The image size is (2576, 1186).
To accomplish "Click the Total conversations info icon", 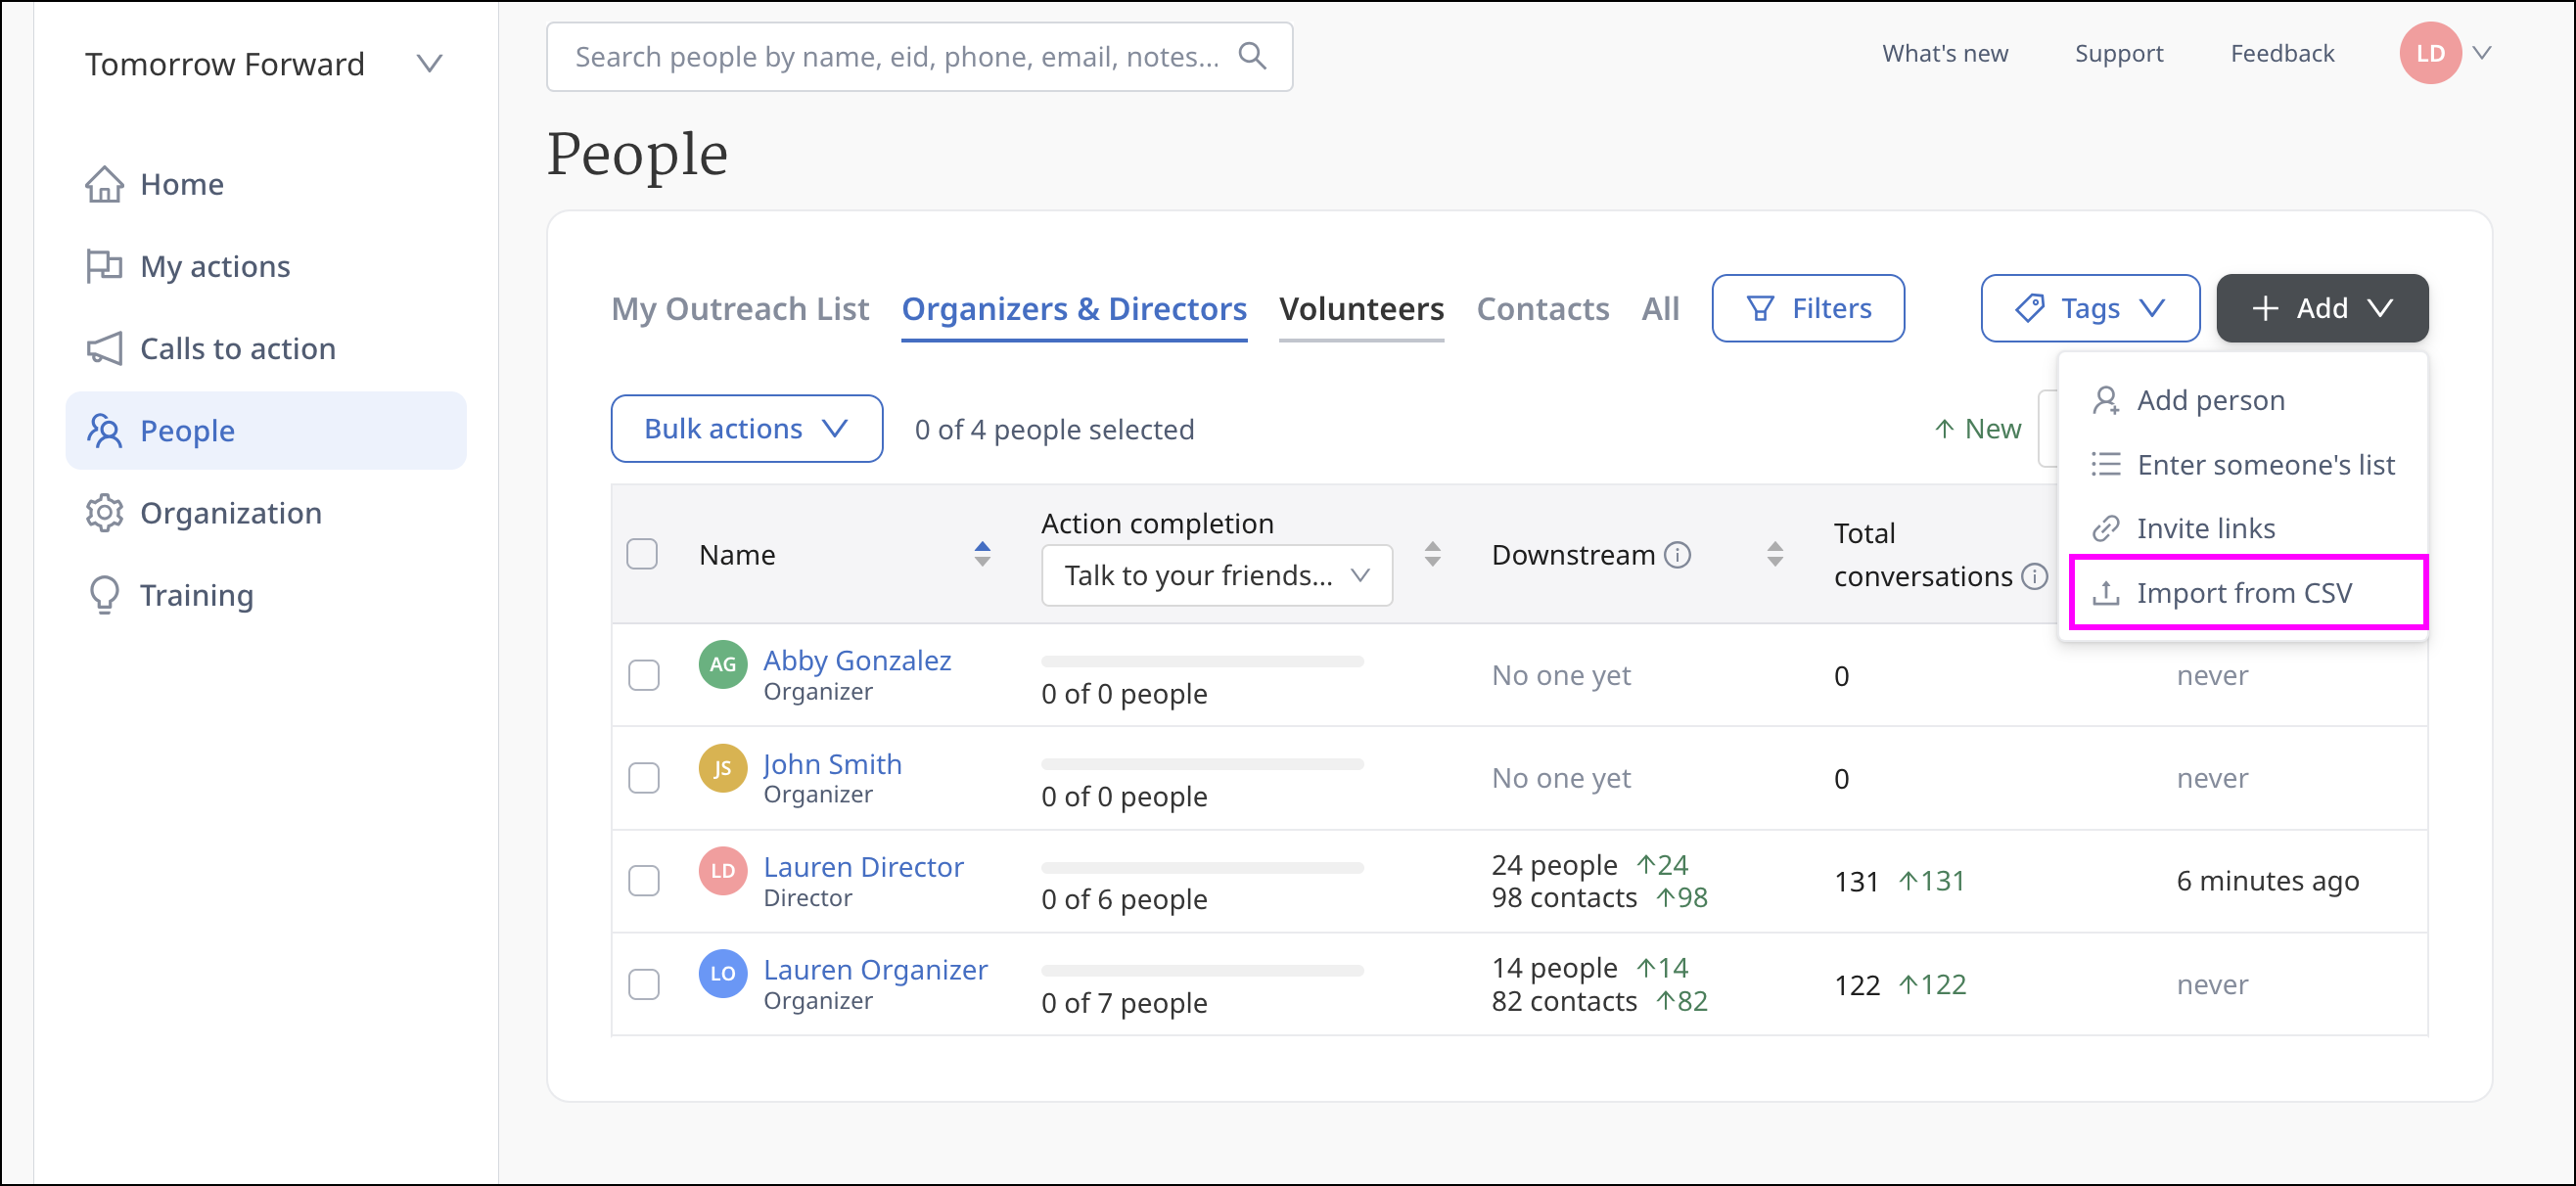I will (2033, 577).
